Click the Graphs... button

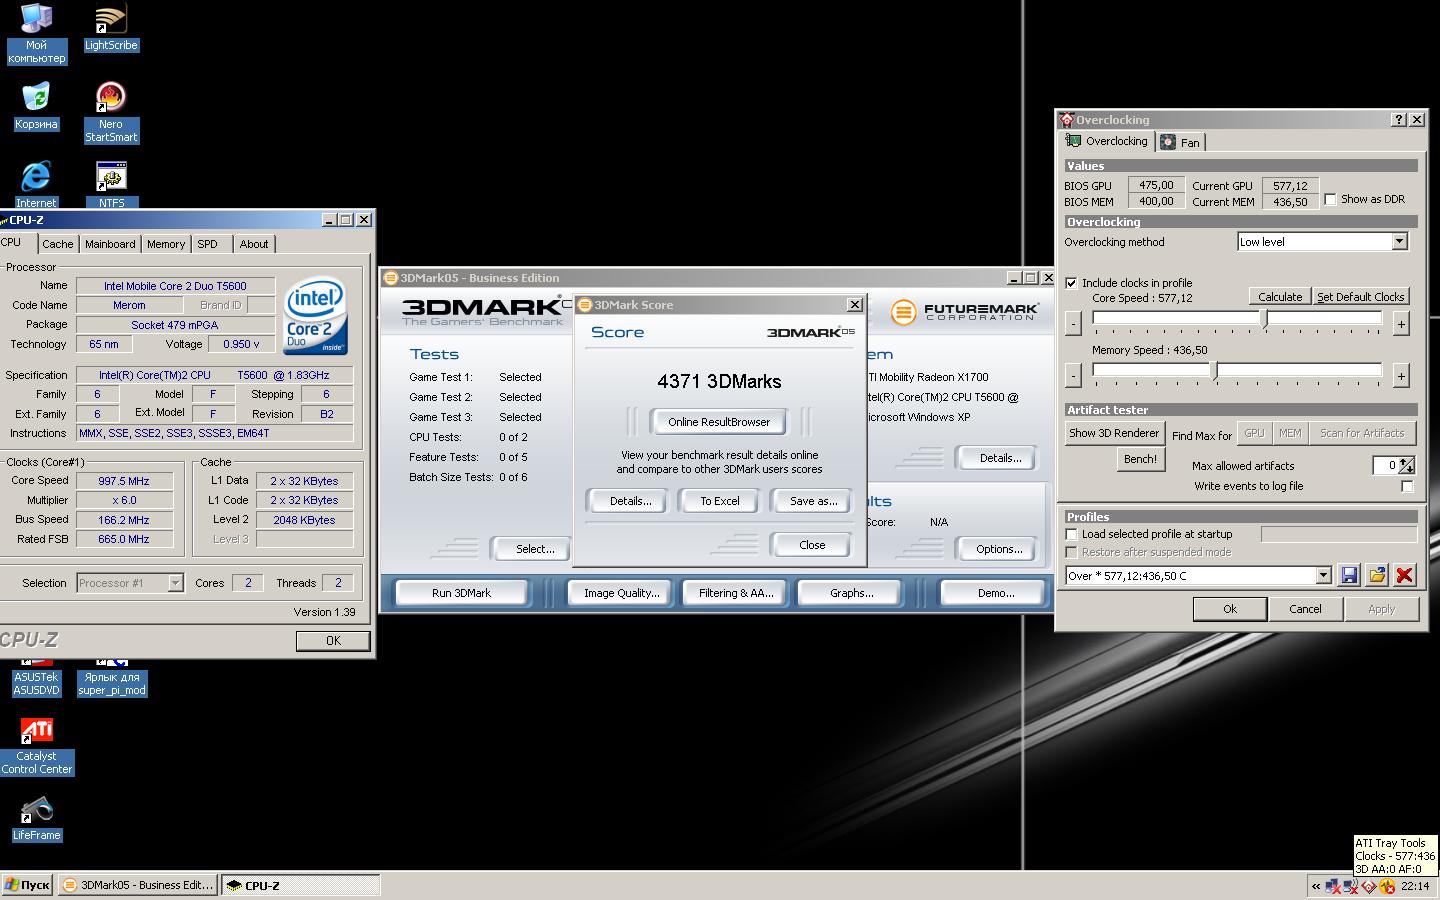point(851,593)
